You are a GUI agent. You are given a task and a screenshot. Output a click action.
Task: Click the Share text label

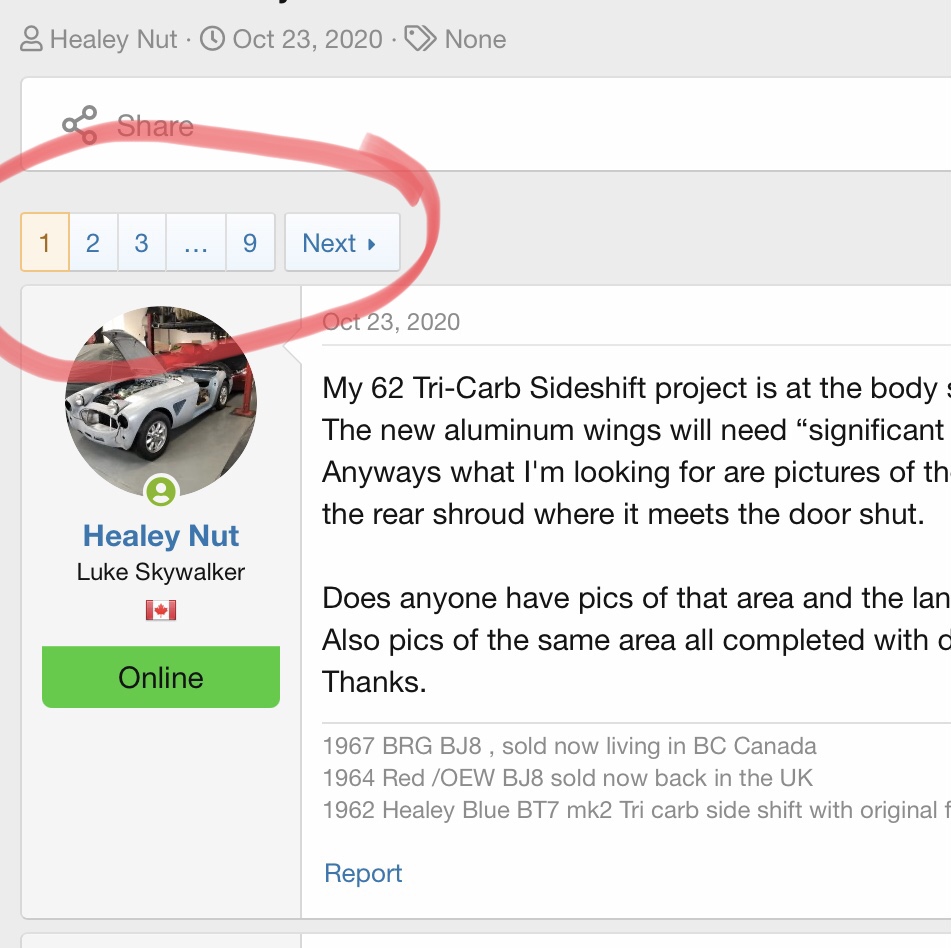tap(155, 126)
